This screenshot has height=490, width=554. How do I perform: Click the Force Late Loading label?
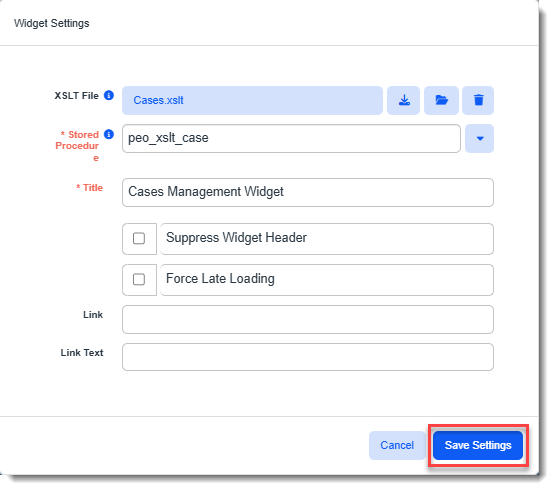220,279
